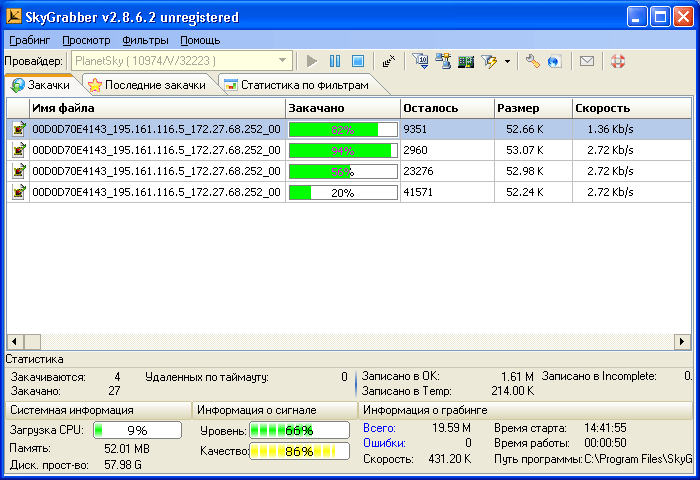The width and height of the screenshot is (700, 480).
Task: Click the Информация о грабинге panel header
Action: coord(525,410)
